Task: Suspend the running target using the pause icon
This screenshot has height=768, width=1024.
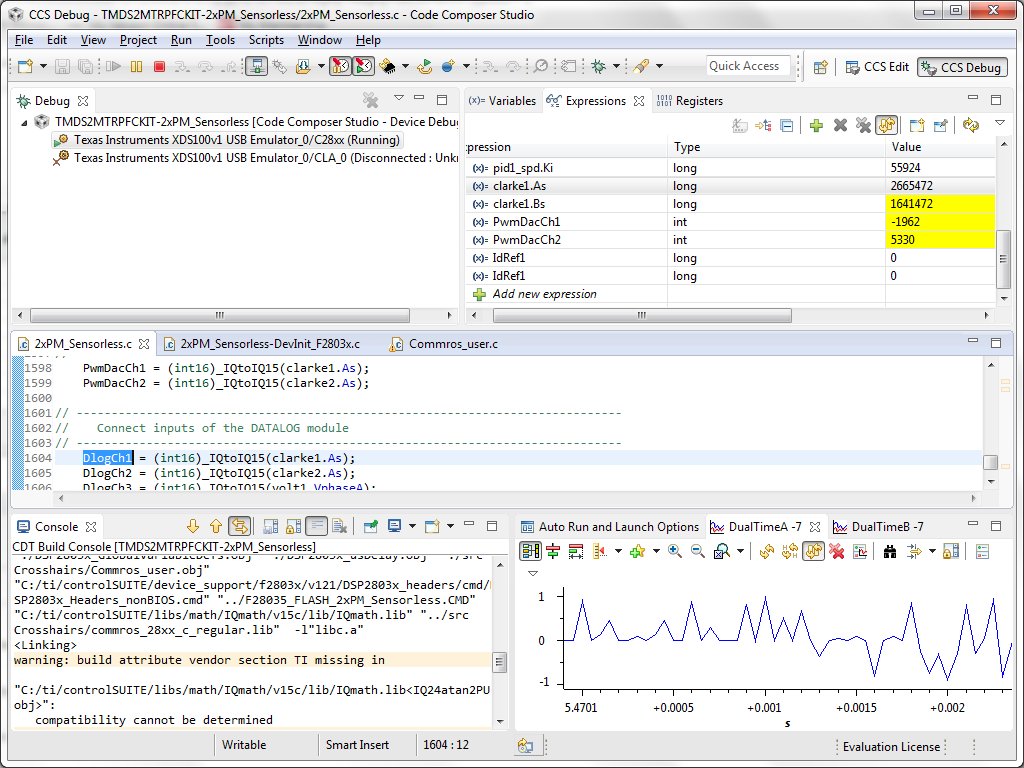Action: pyautogui.click(x=135, y=67)
